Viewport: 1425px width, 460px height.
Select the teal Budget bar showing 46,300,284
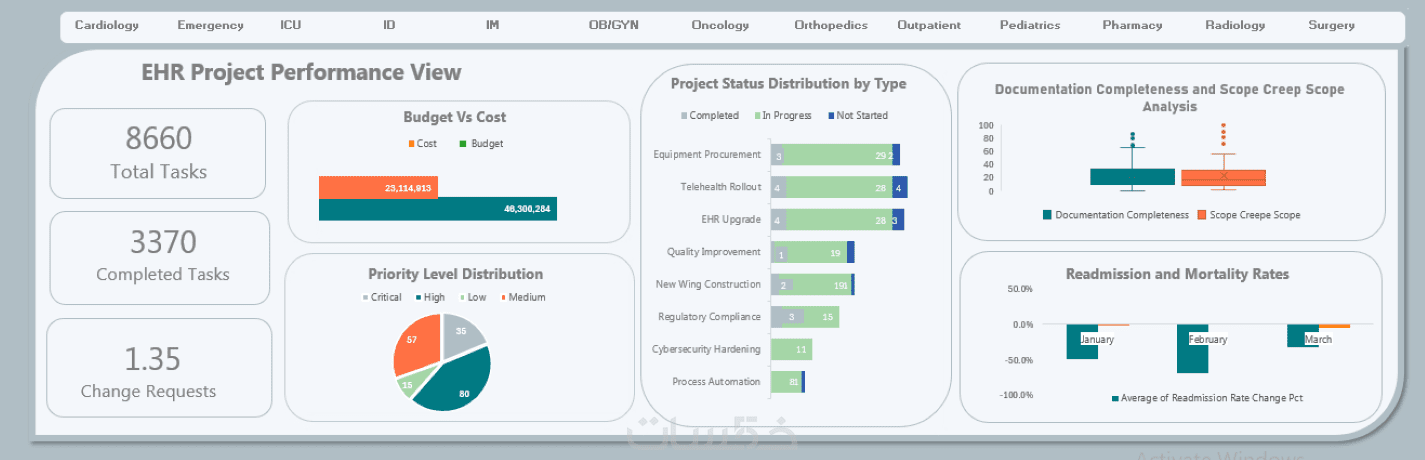coord(437,209)
